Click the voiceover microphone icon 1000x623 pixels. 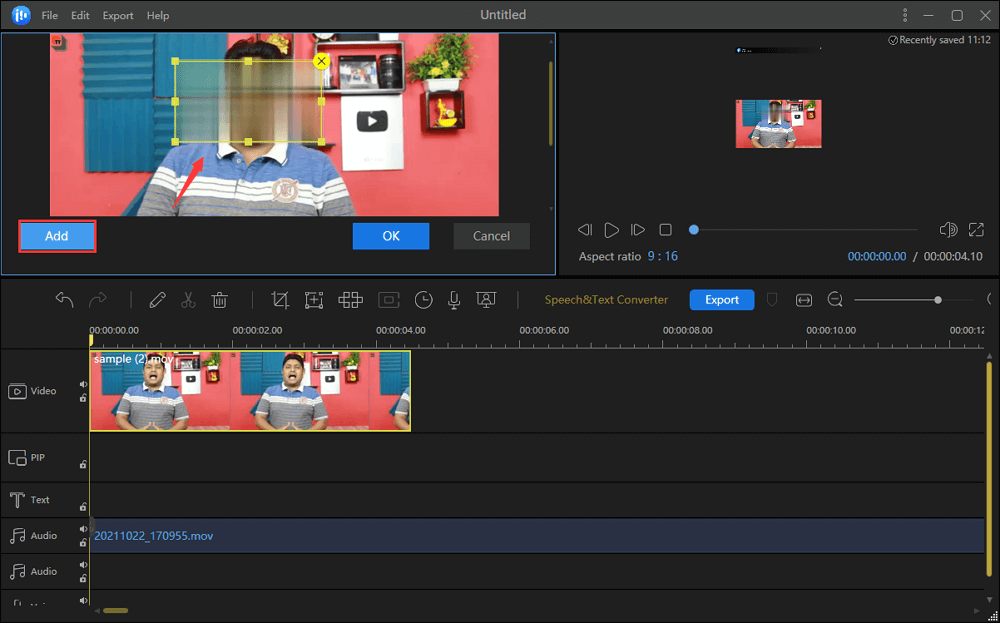(x=454, y=300)
